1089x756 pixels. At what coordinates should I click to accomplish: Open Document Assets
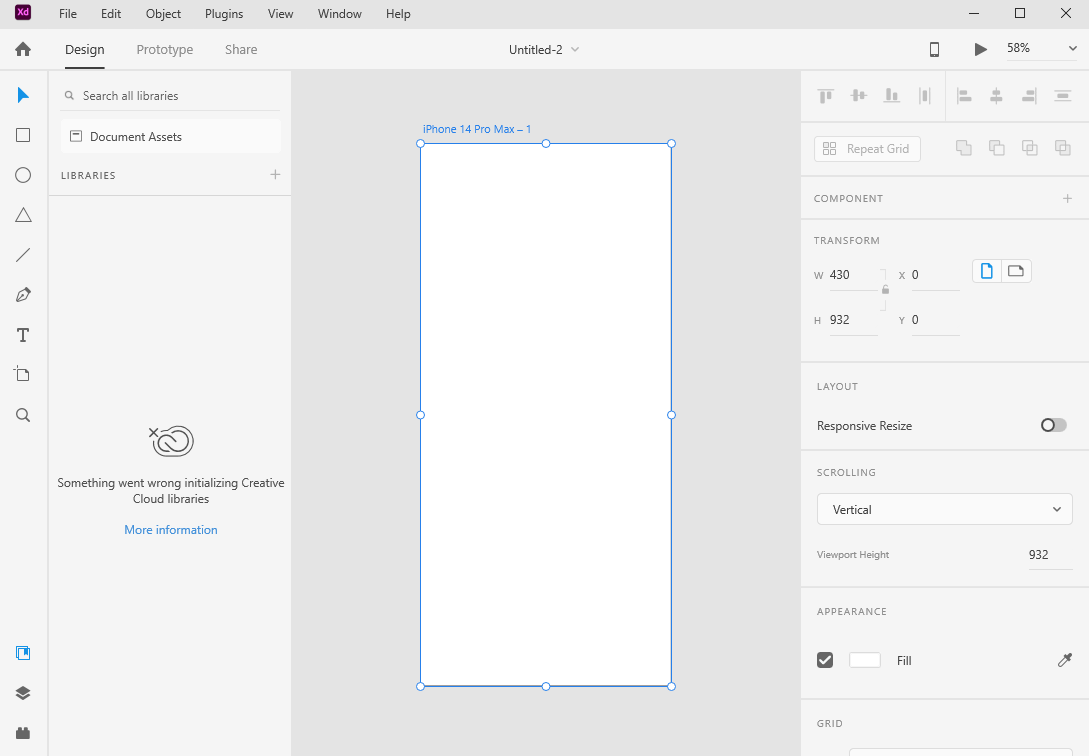pos(171,137)
